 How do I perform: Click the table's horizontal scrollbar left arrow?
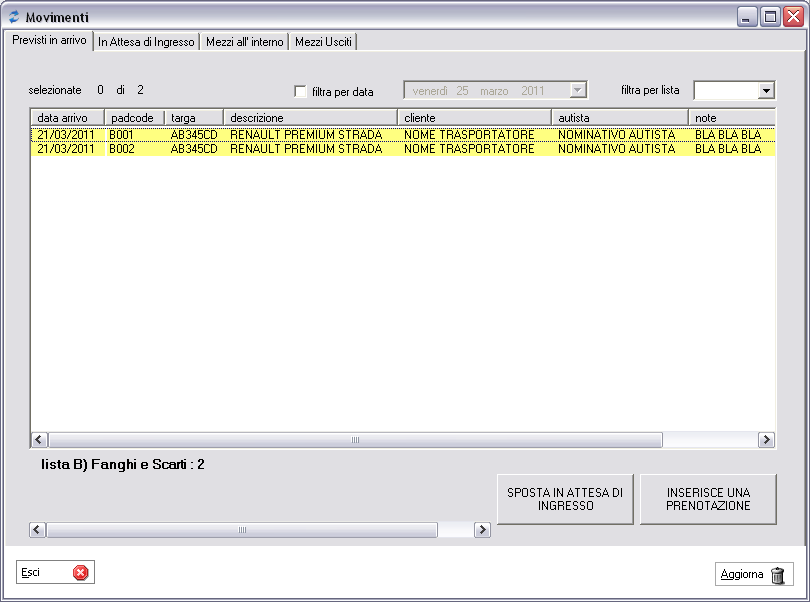tap(40, 440)
